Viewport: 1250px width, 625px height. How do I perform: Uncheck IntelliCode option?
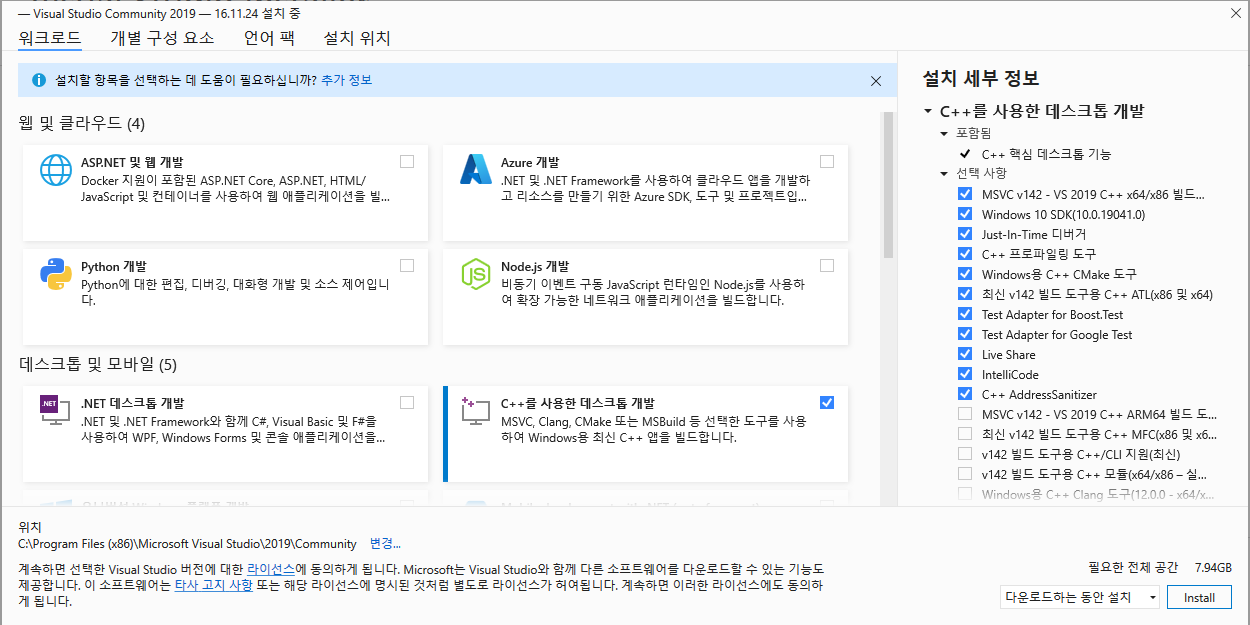pos(965,374)
